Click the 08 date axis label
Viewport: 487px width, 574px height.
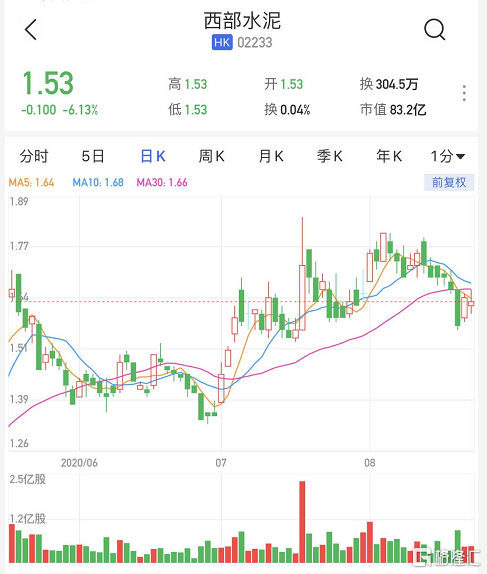[x=369, y=463]
